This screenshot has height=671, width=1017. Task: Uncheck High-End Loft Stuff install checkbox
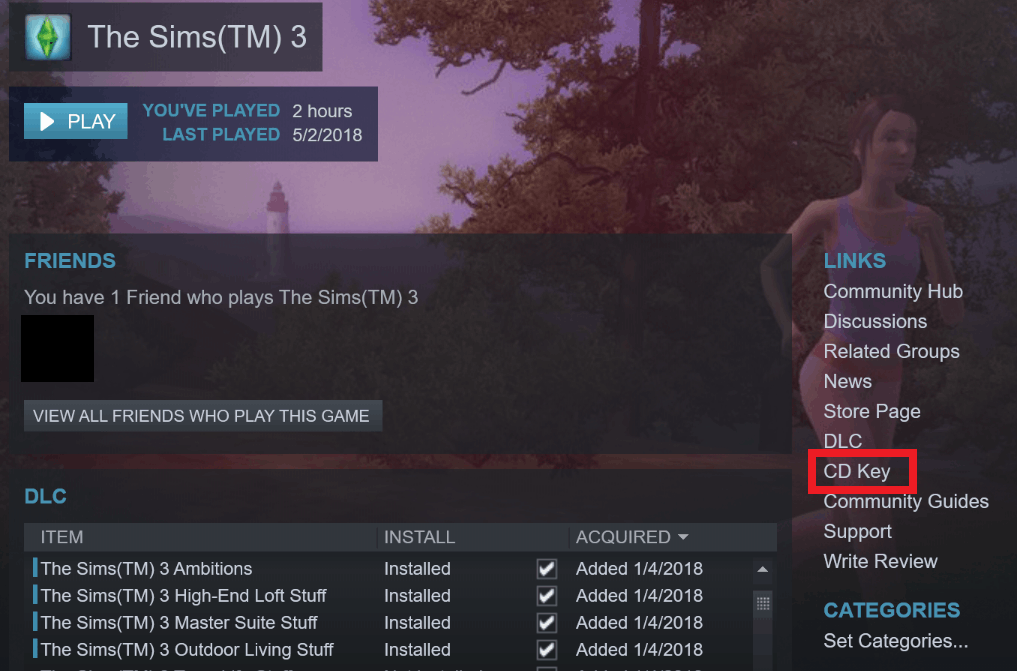547,596
